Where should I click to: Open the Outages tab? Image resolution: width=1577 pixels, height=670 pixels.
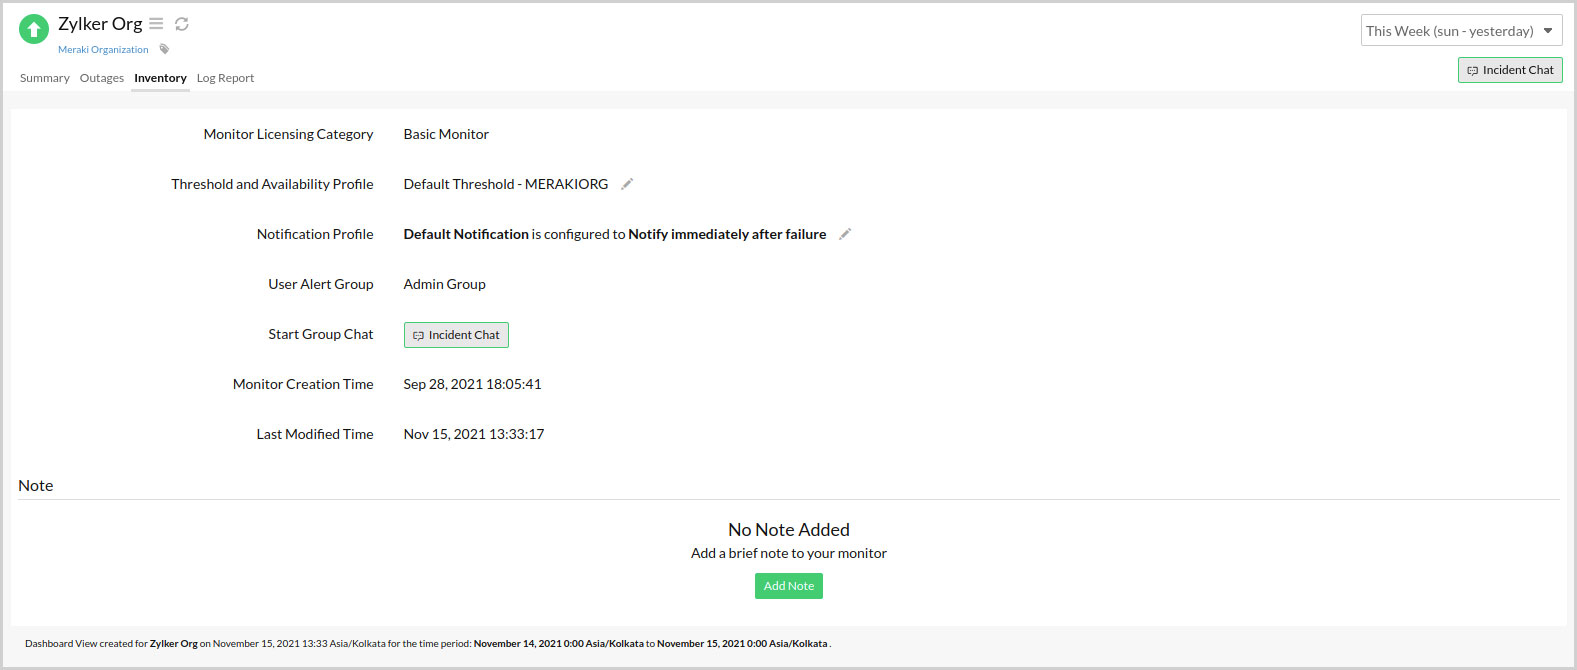click(102, 78)
